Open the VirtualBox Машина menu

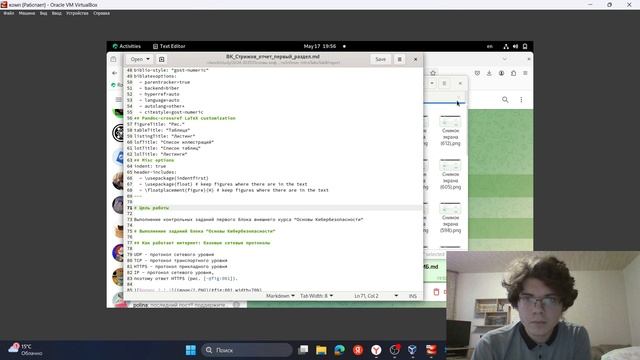[27, 13]
